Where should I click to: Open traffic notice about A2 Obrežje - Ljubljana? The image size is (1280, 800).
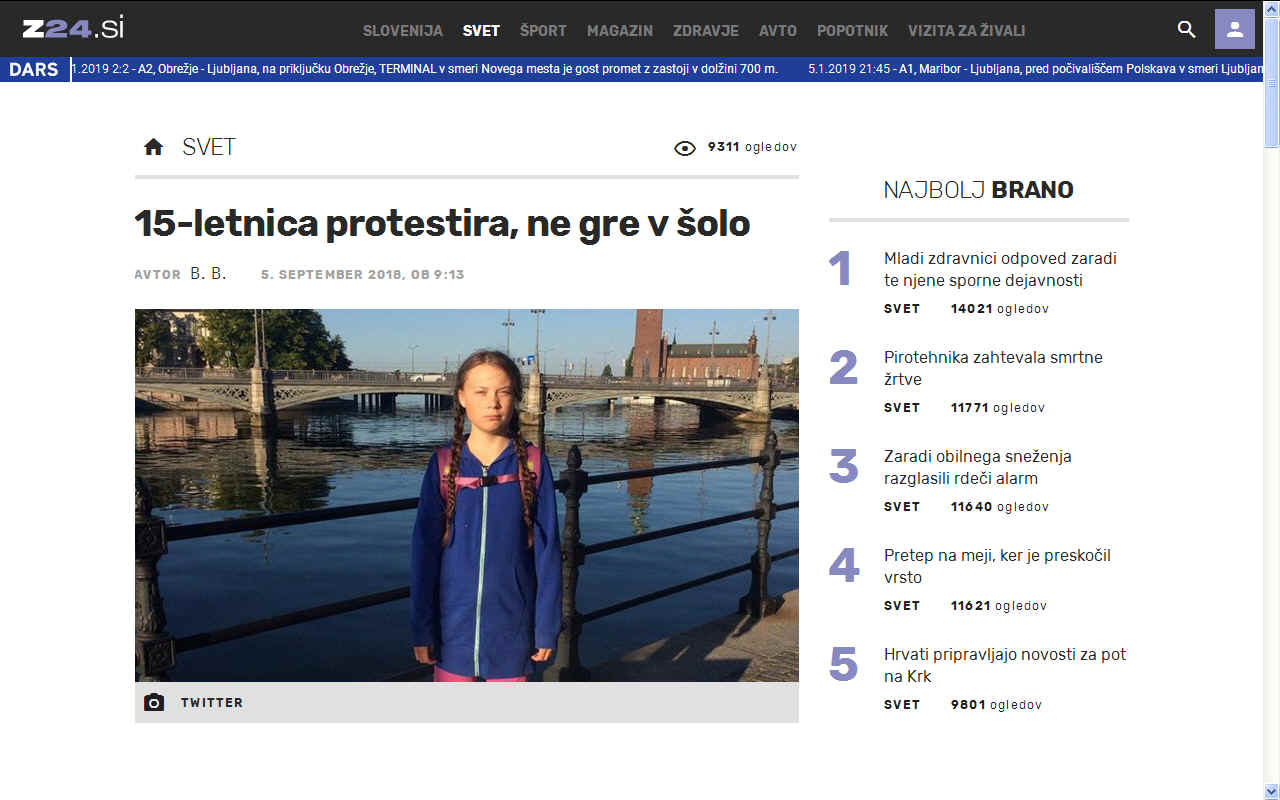(425, 69)
